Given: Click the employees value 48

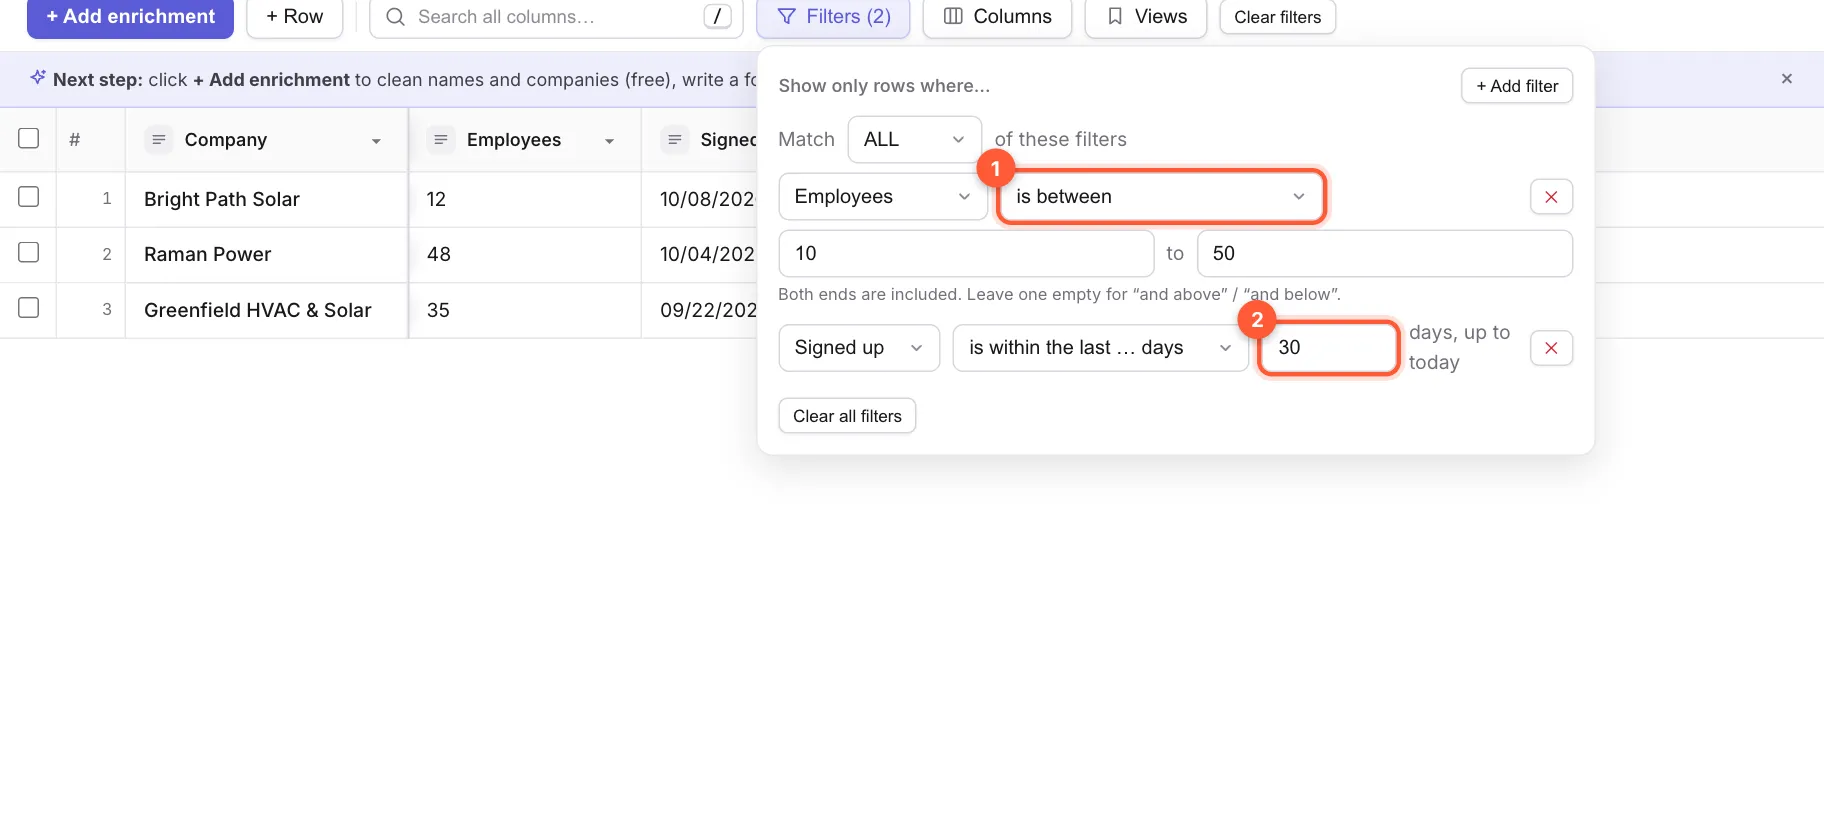Looking at the screenshot, I should tap(439, 254).
